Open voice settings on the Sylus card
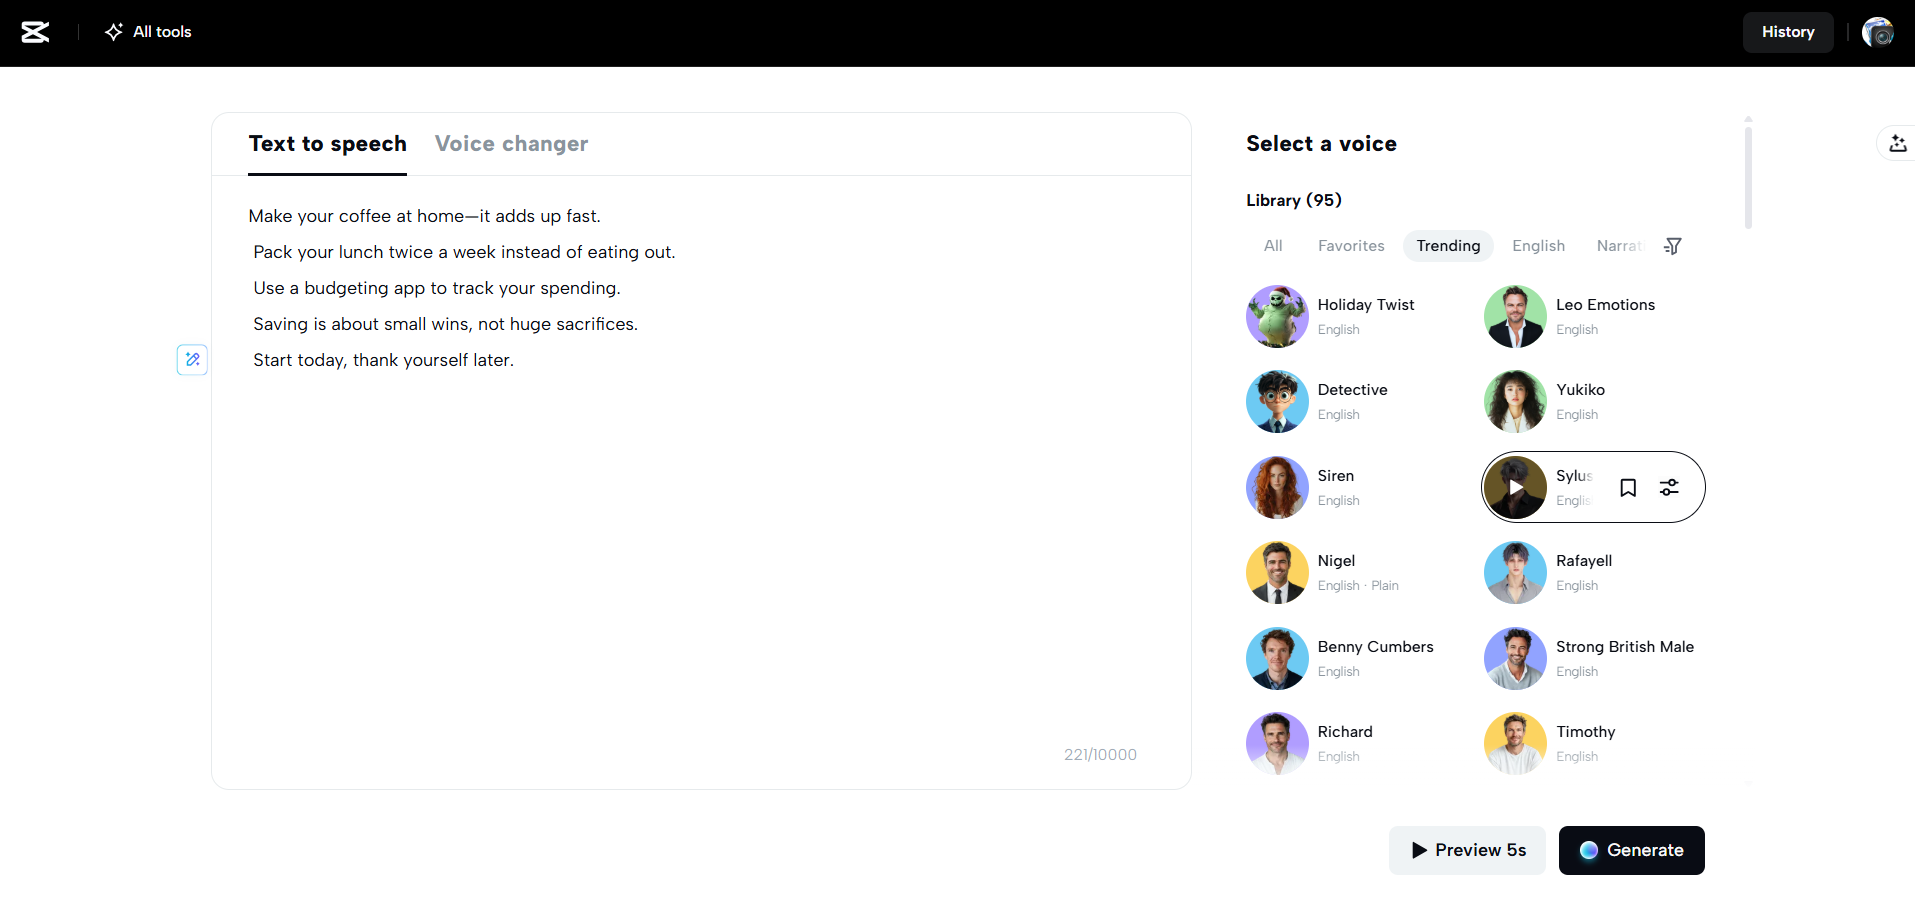 1668,487
